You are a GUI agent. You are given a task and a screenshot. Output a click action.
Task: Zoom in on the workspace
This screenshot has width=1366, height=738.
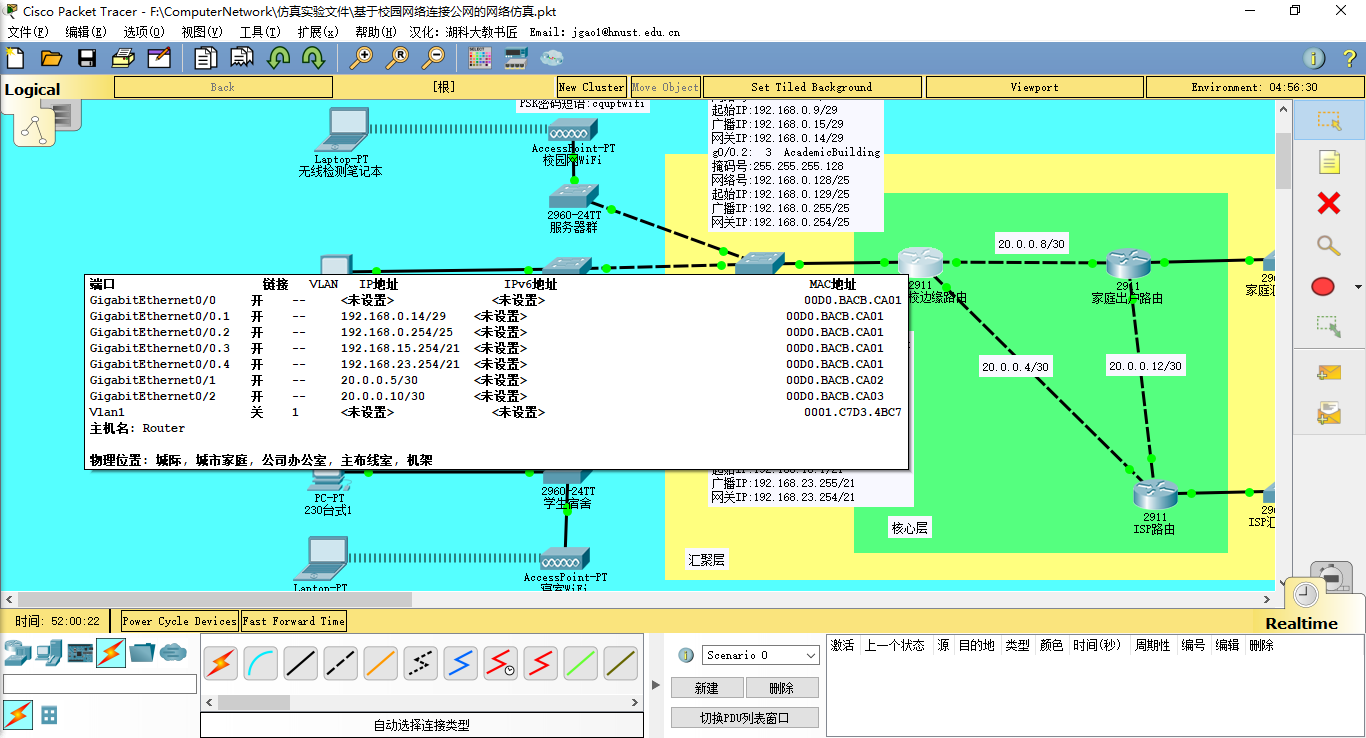[361, 58]
